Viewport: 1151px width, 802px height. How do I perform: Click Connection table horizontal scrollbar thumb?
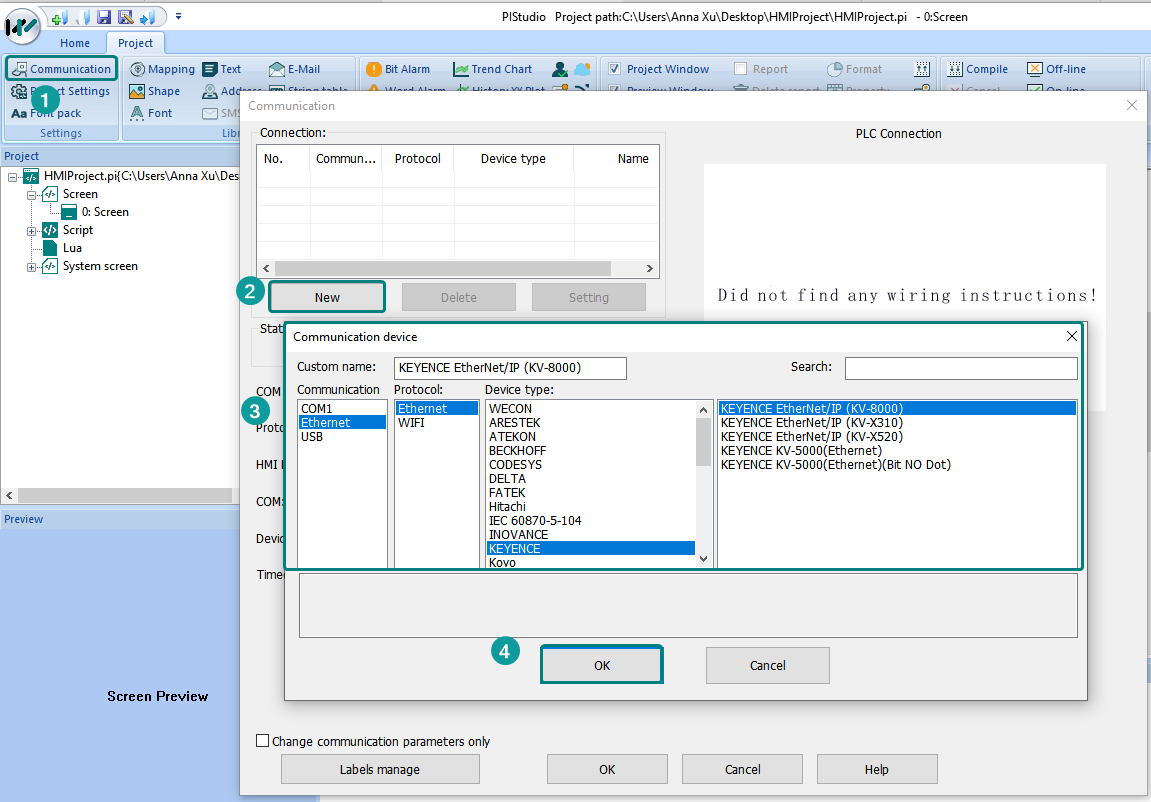pyautogui.click(x=443, y=269)
